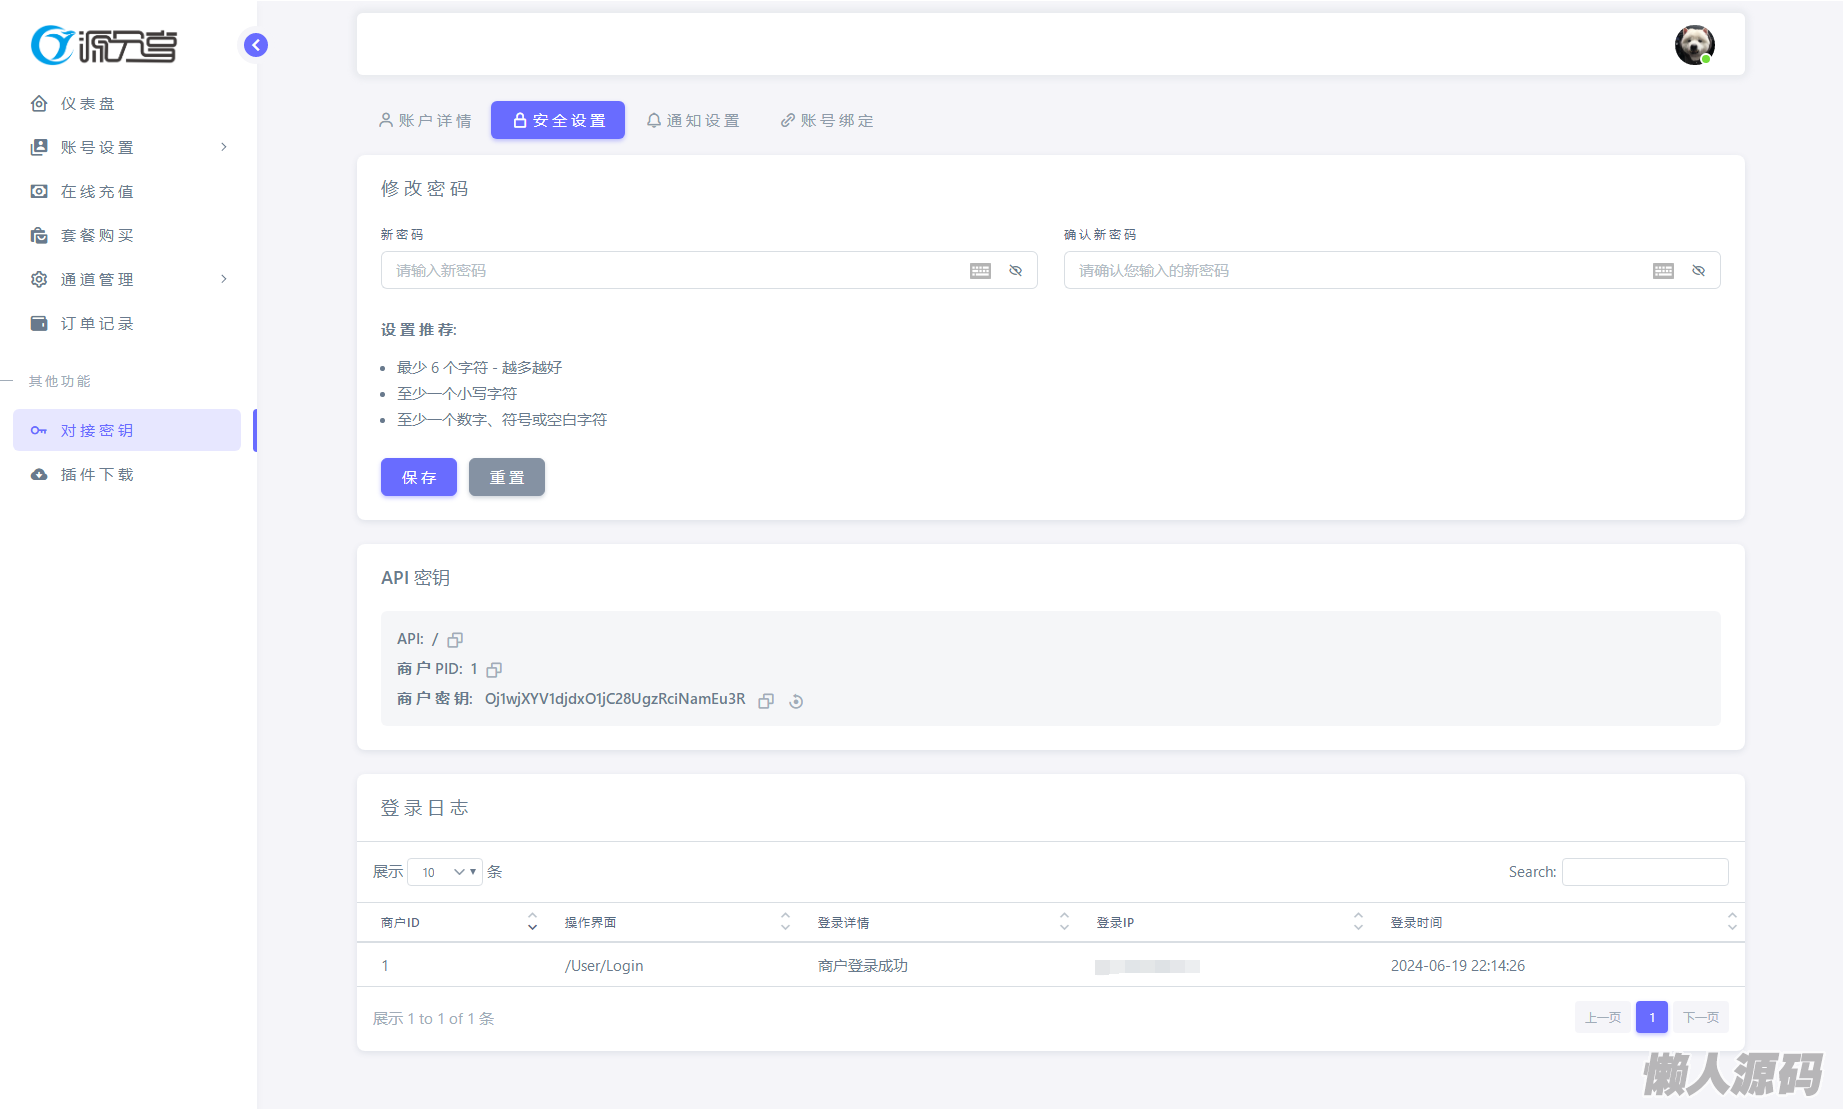The height and width of the screenshot is (1109, 1843).
Task: Switch to 通知设置 tab
Action: click(693, 121)
